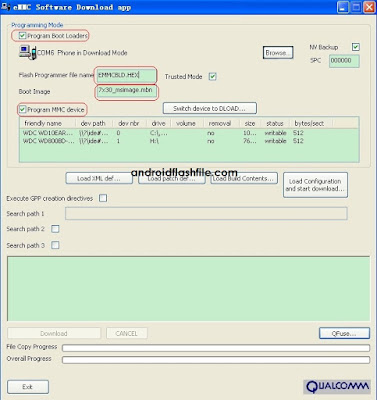This screenshot has height=400, width=377.
Task: Click the volume column header
Action: click(186, 123)
